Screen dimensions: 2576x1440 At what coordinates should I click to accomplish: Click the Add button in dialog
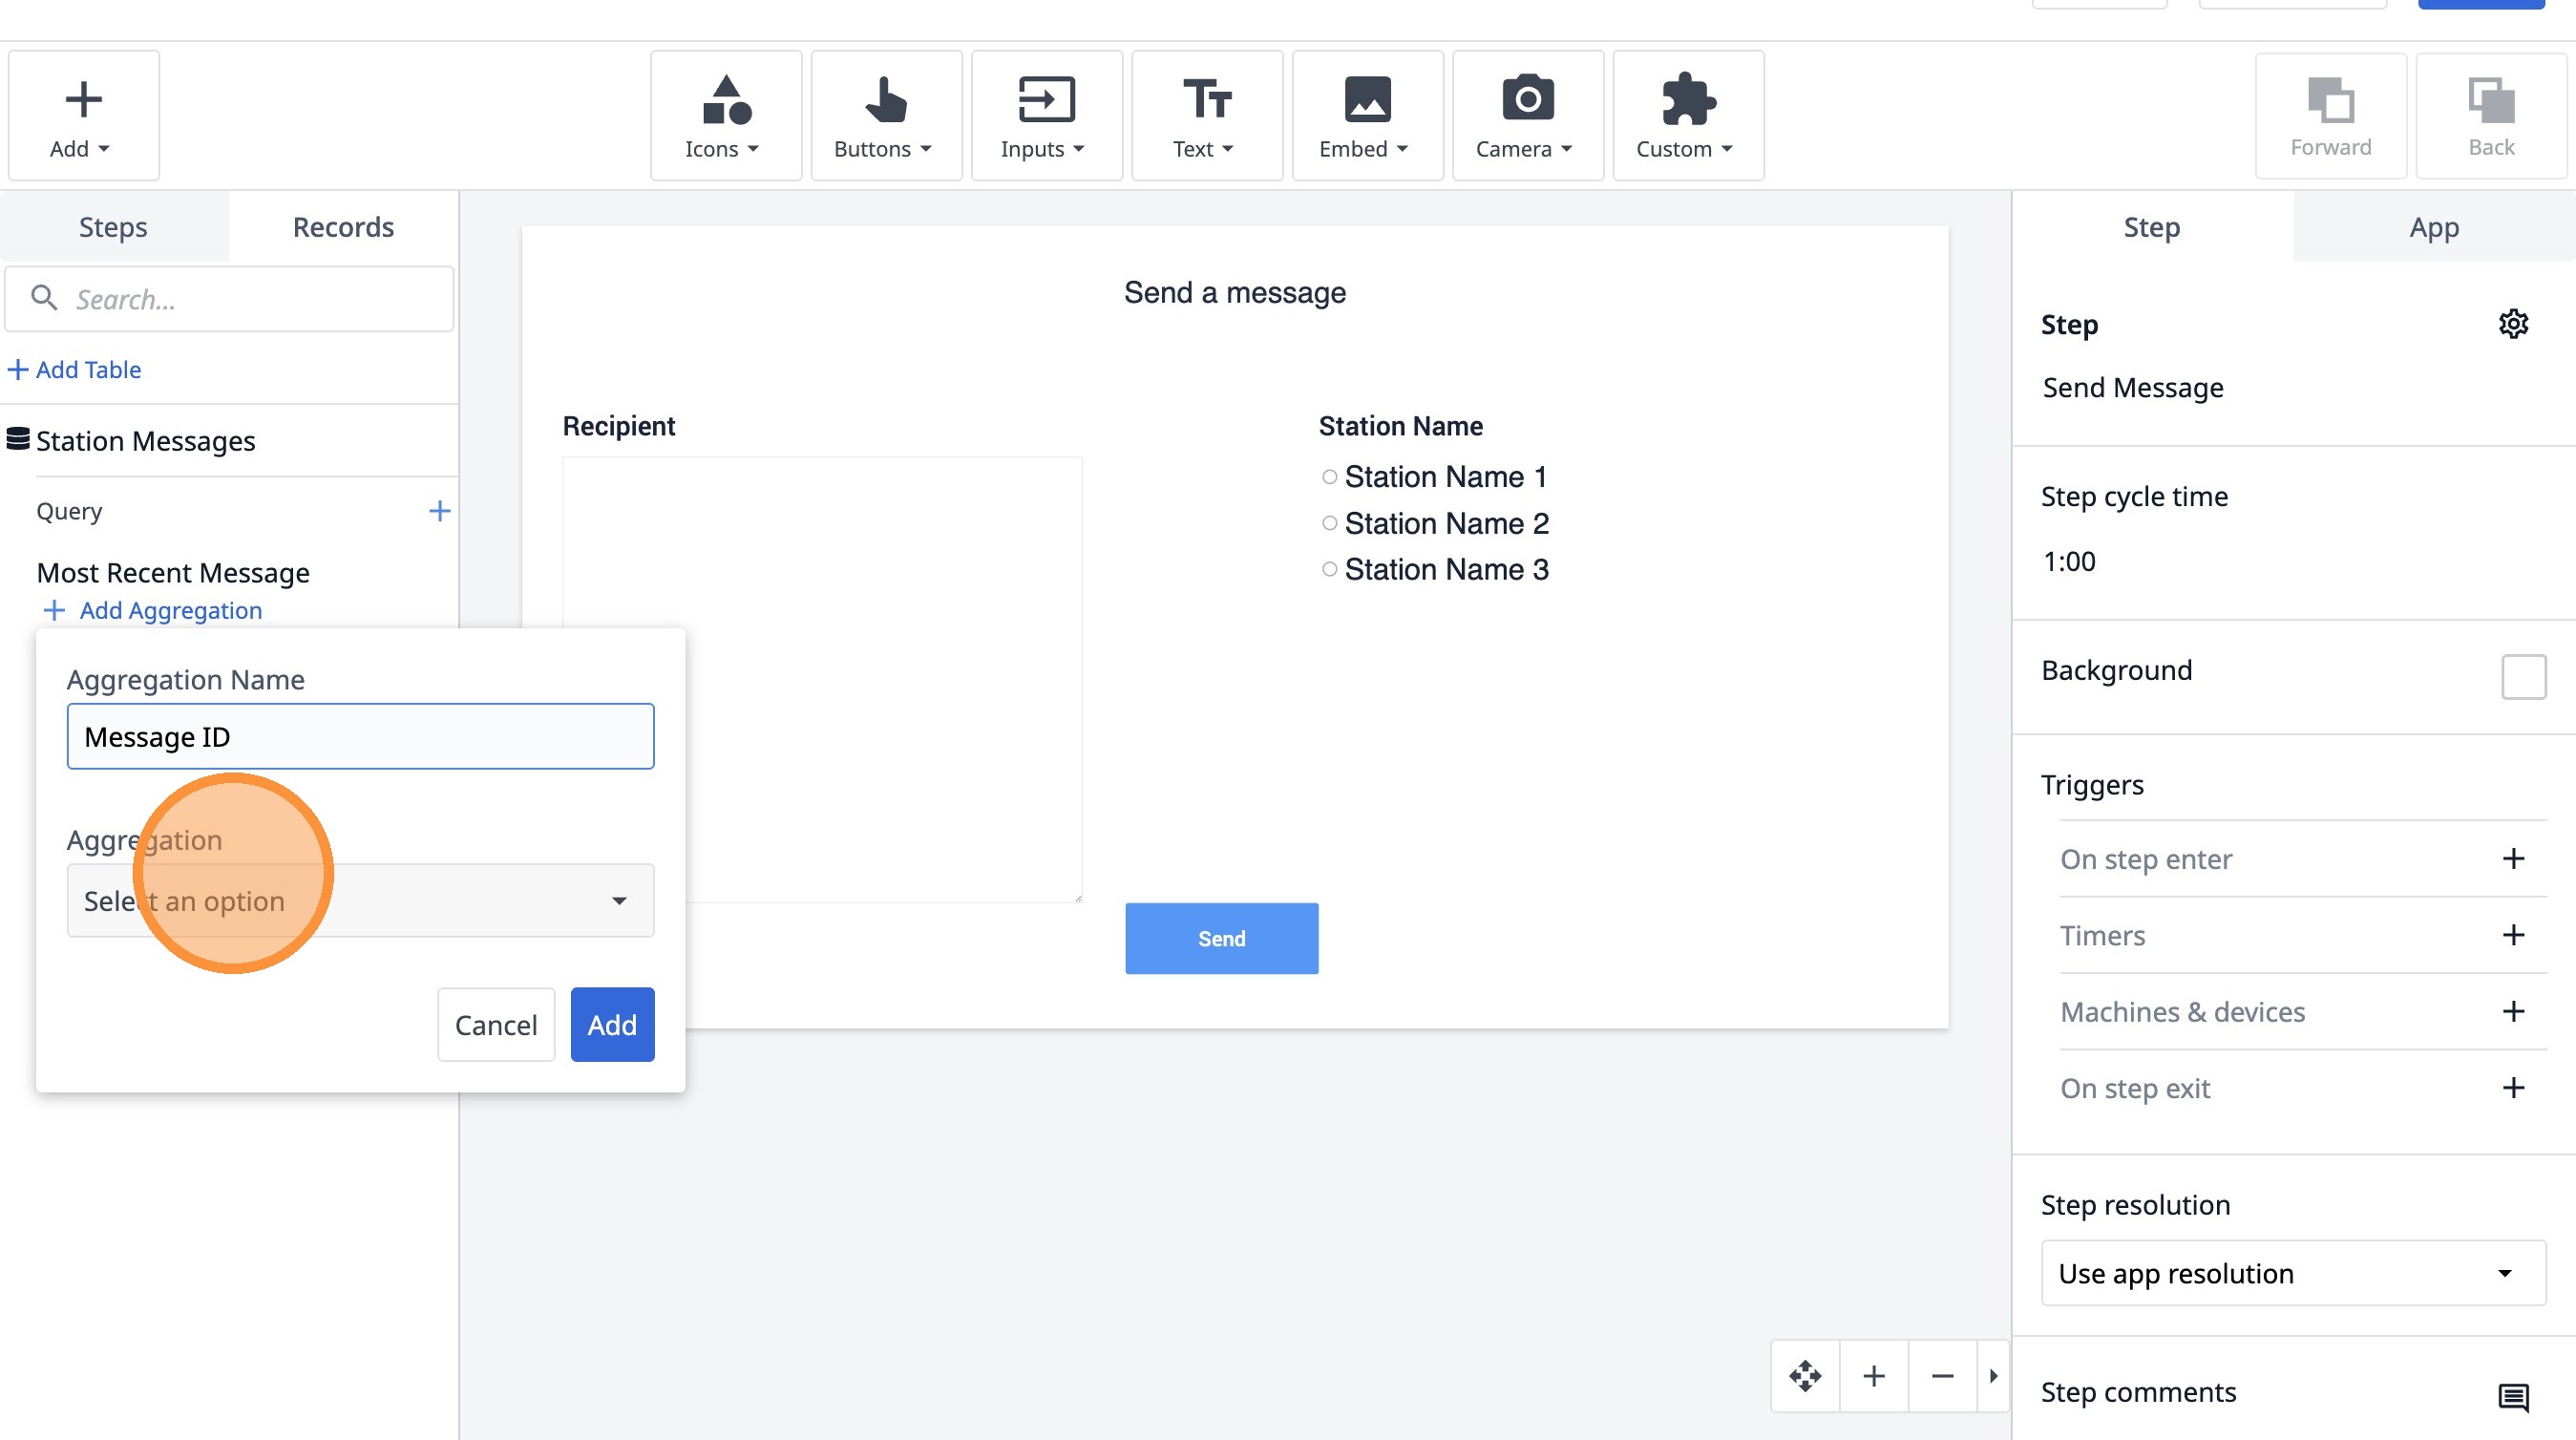pyautogui.click(x=612, y=1025)
